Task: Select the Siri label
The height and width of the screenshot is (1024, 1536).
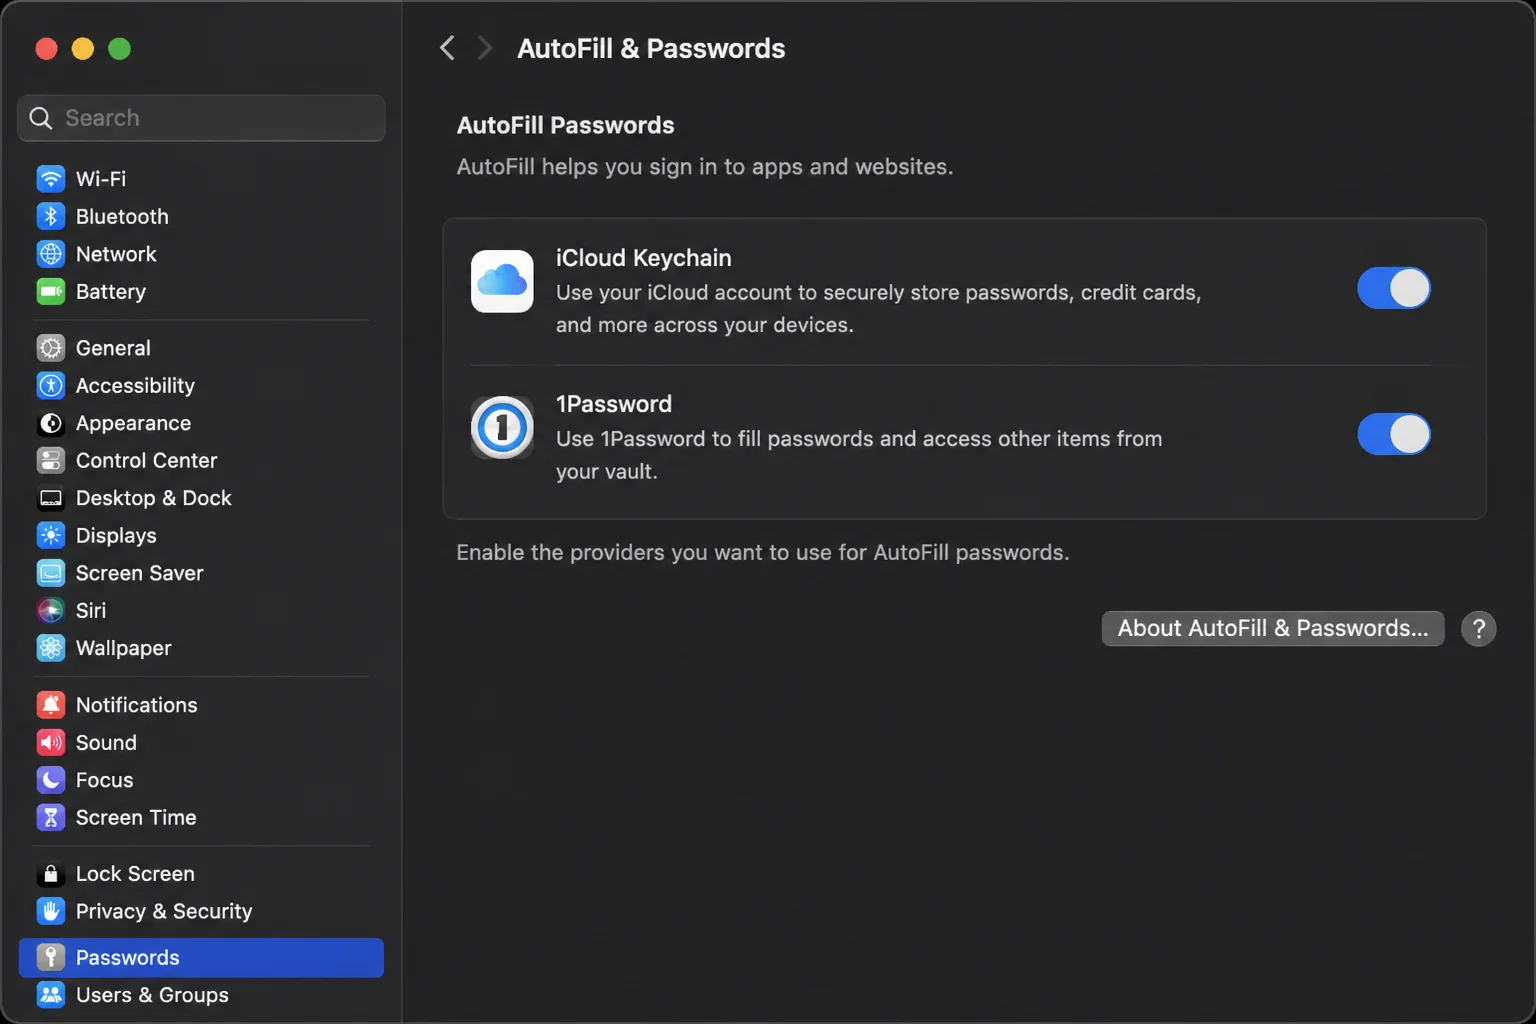Action: click(91, 610)
